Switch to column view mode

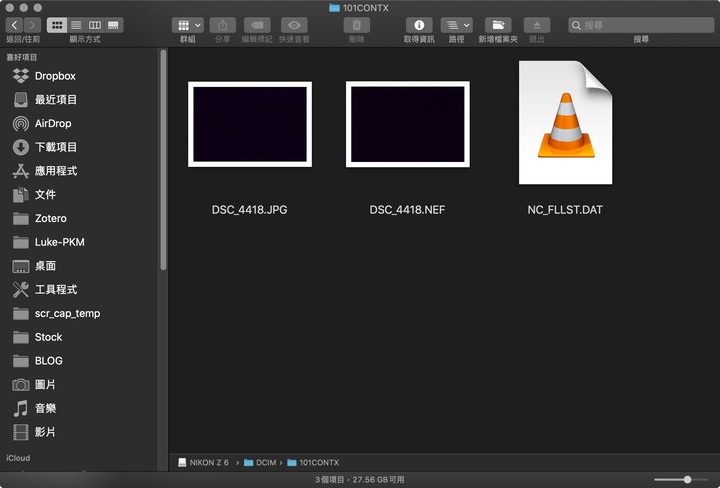tap(95, 25)
